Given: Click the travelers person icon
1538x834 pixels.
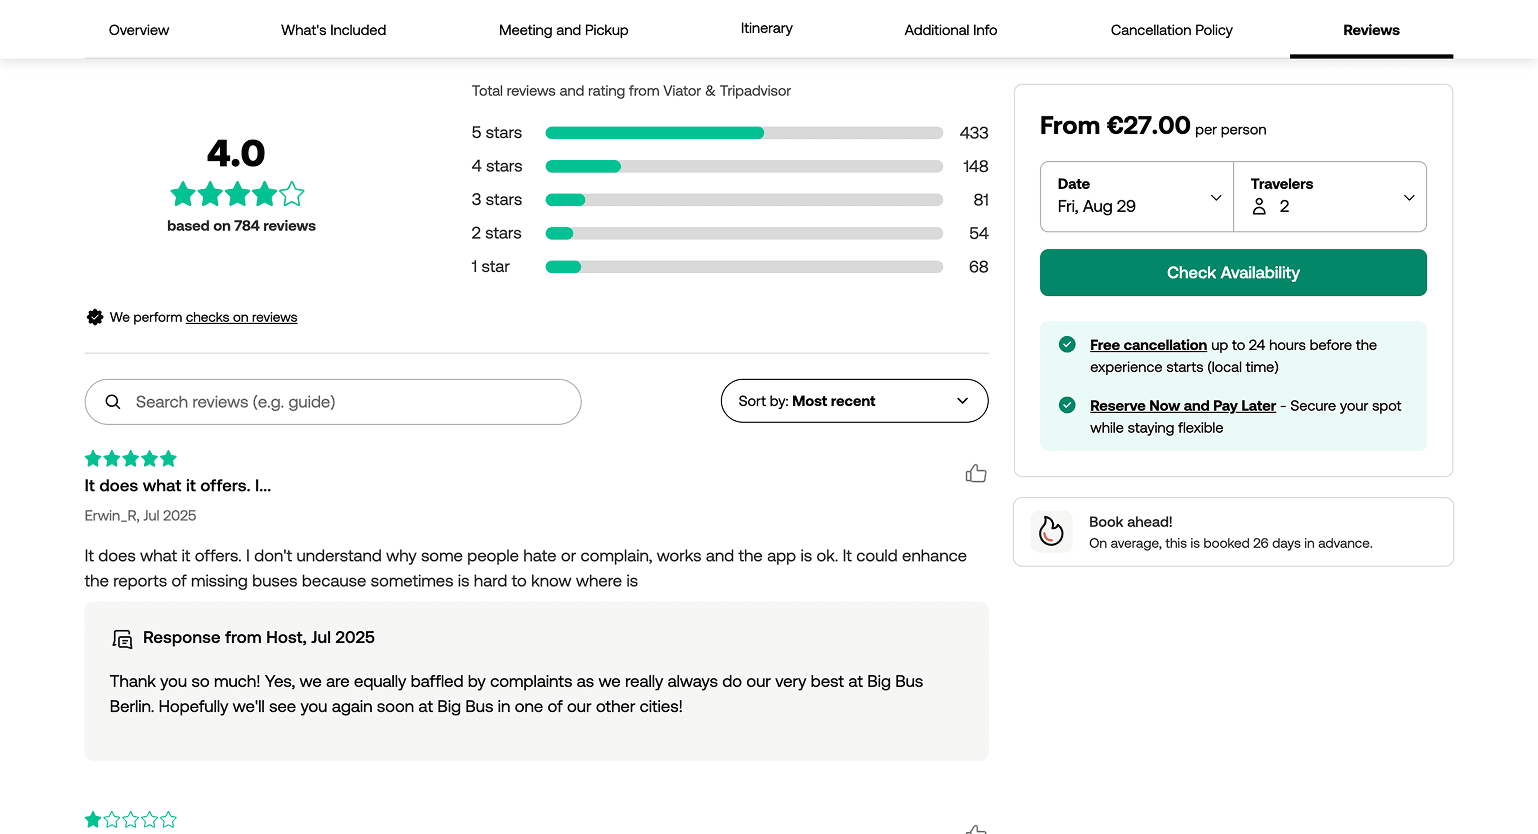Looking at the screenshot, I should tap(1259, 207).
